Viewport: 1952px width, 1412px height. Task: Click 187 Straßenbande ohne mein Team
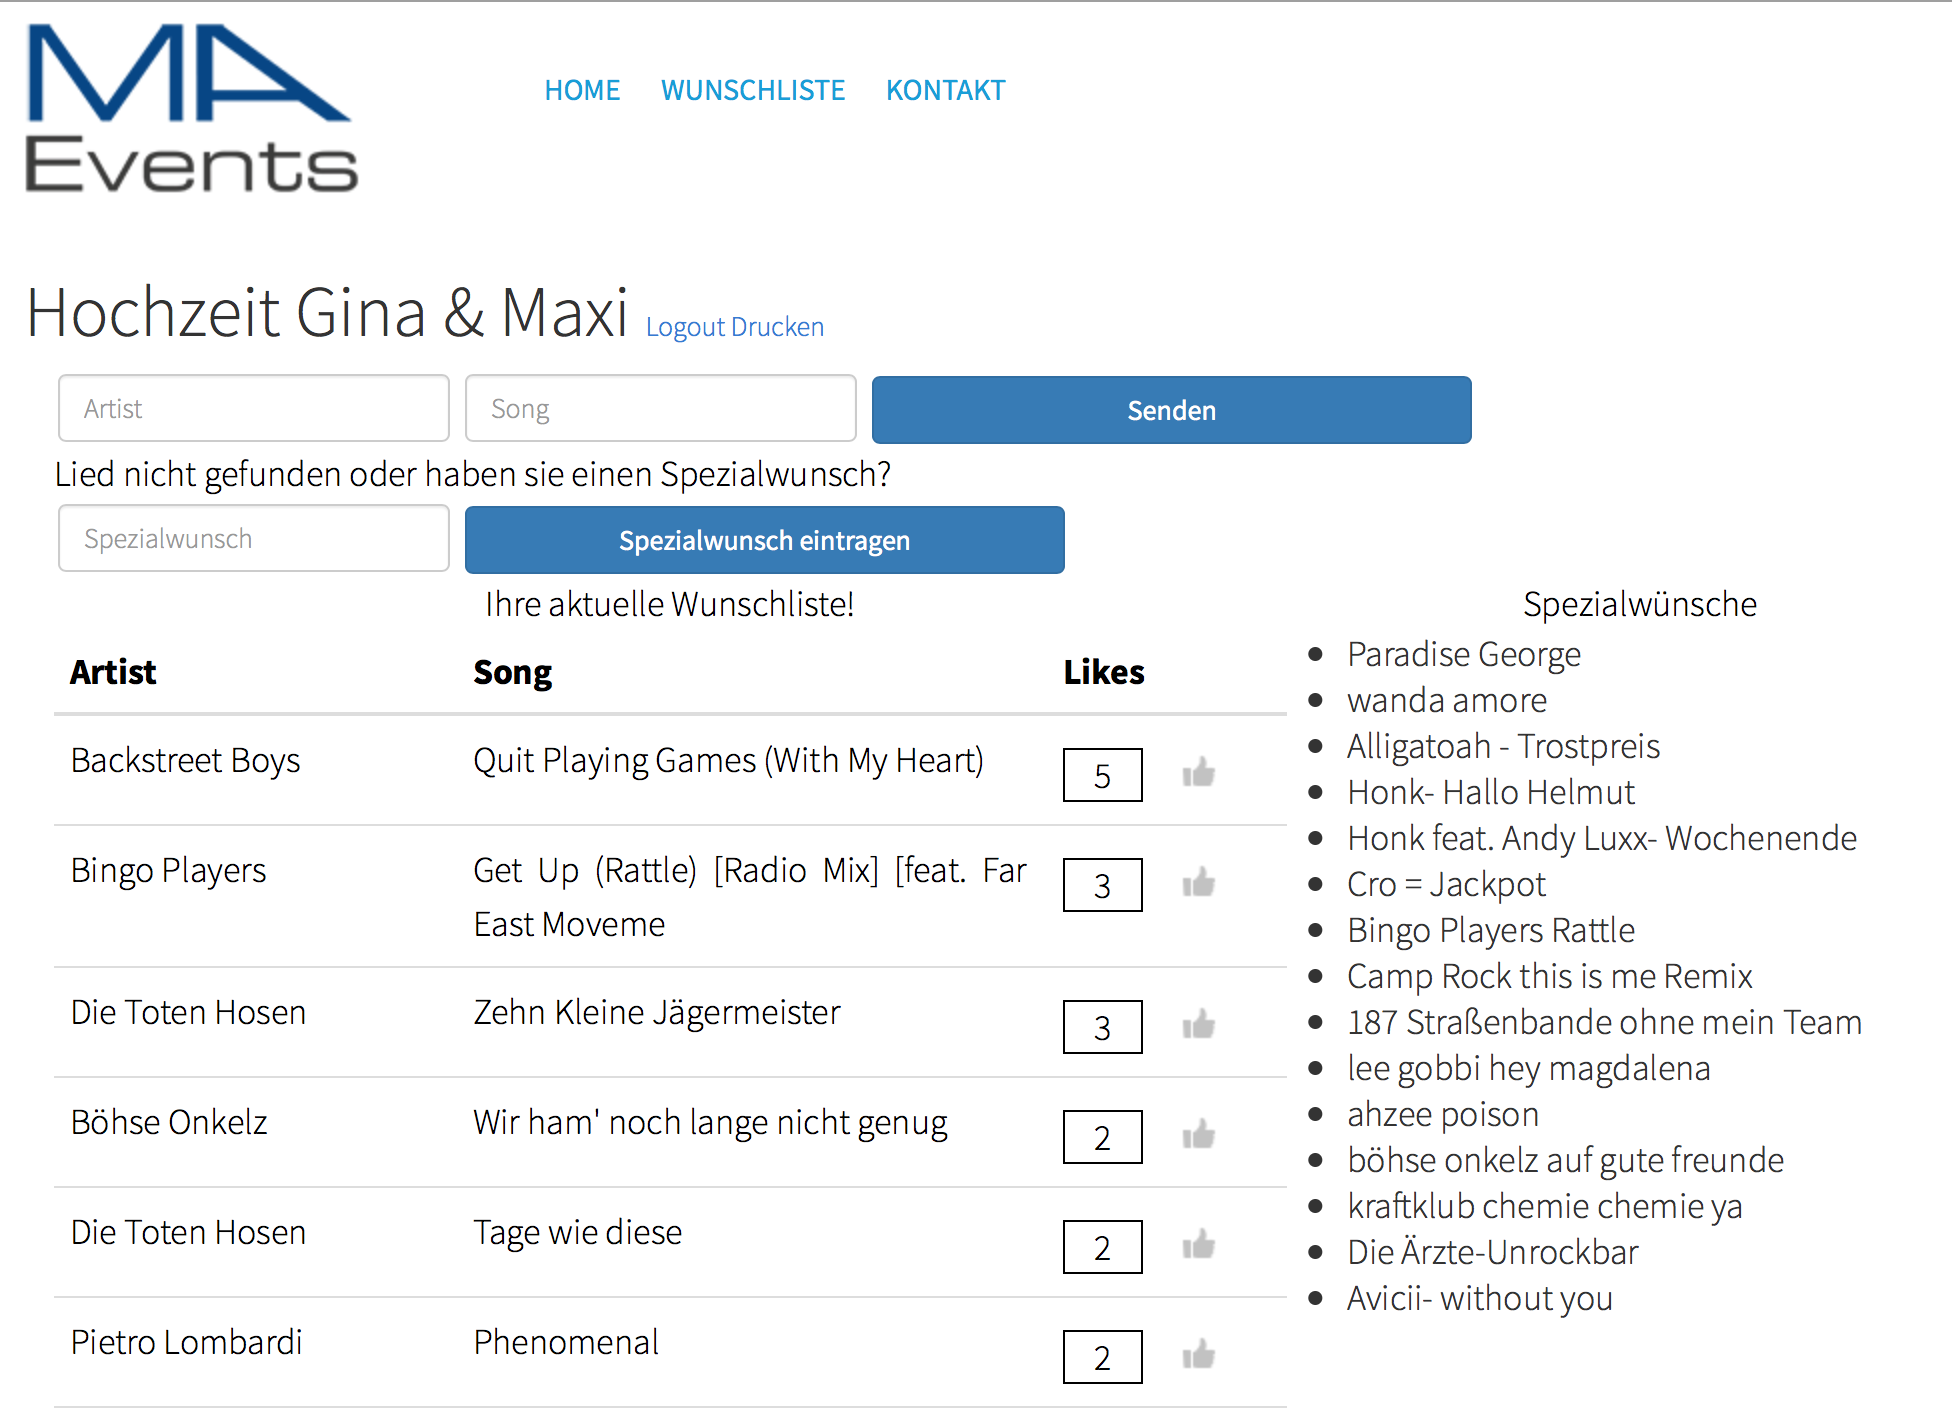point(1605,1022)
